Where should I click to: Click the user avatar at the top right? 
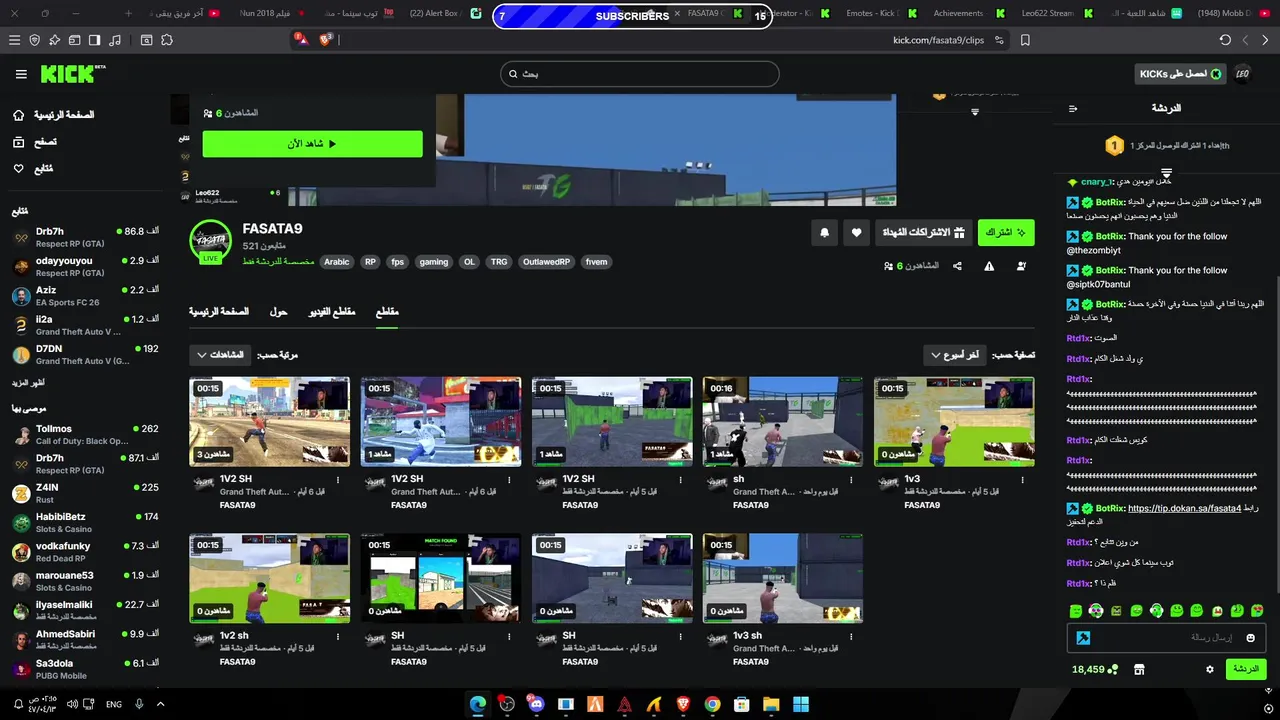[x=1243, y=74]
